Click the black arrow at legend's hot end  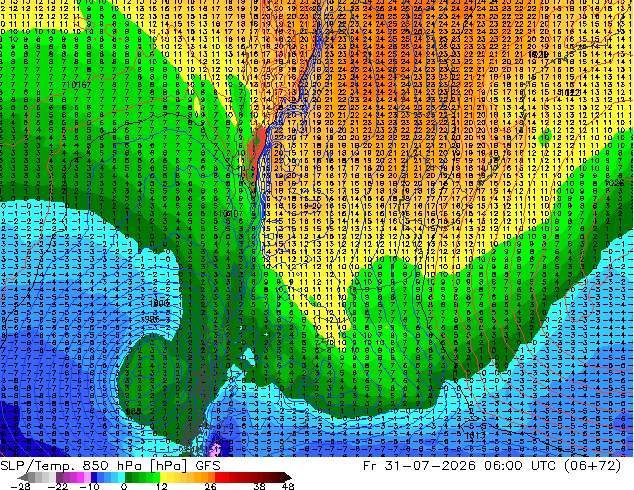(287, 477)
